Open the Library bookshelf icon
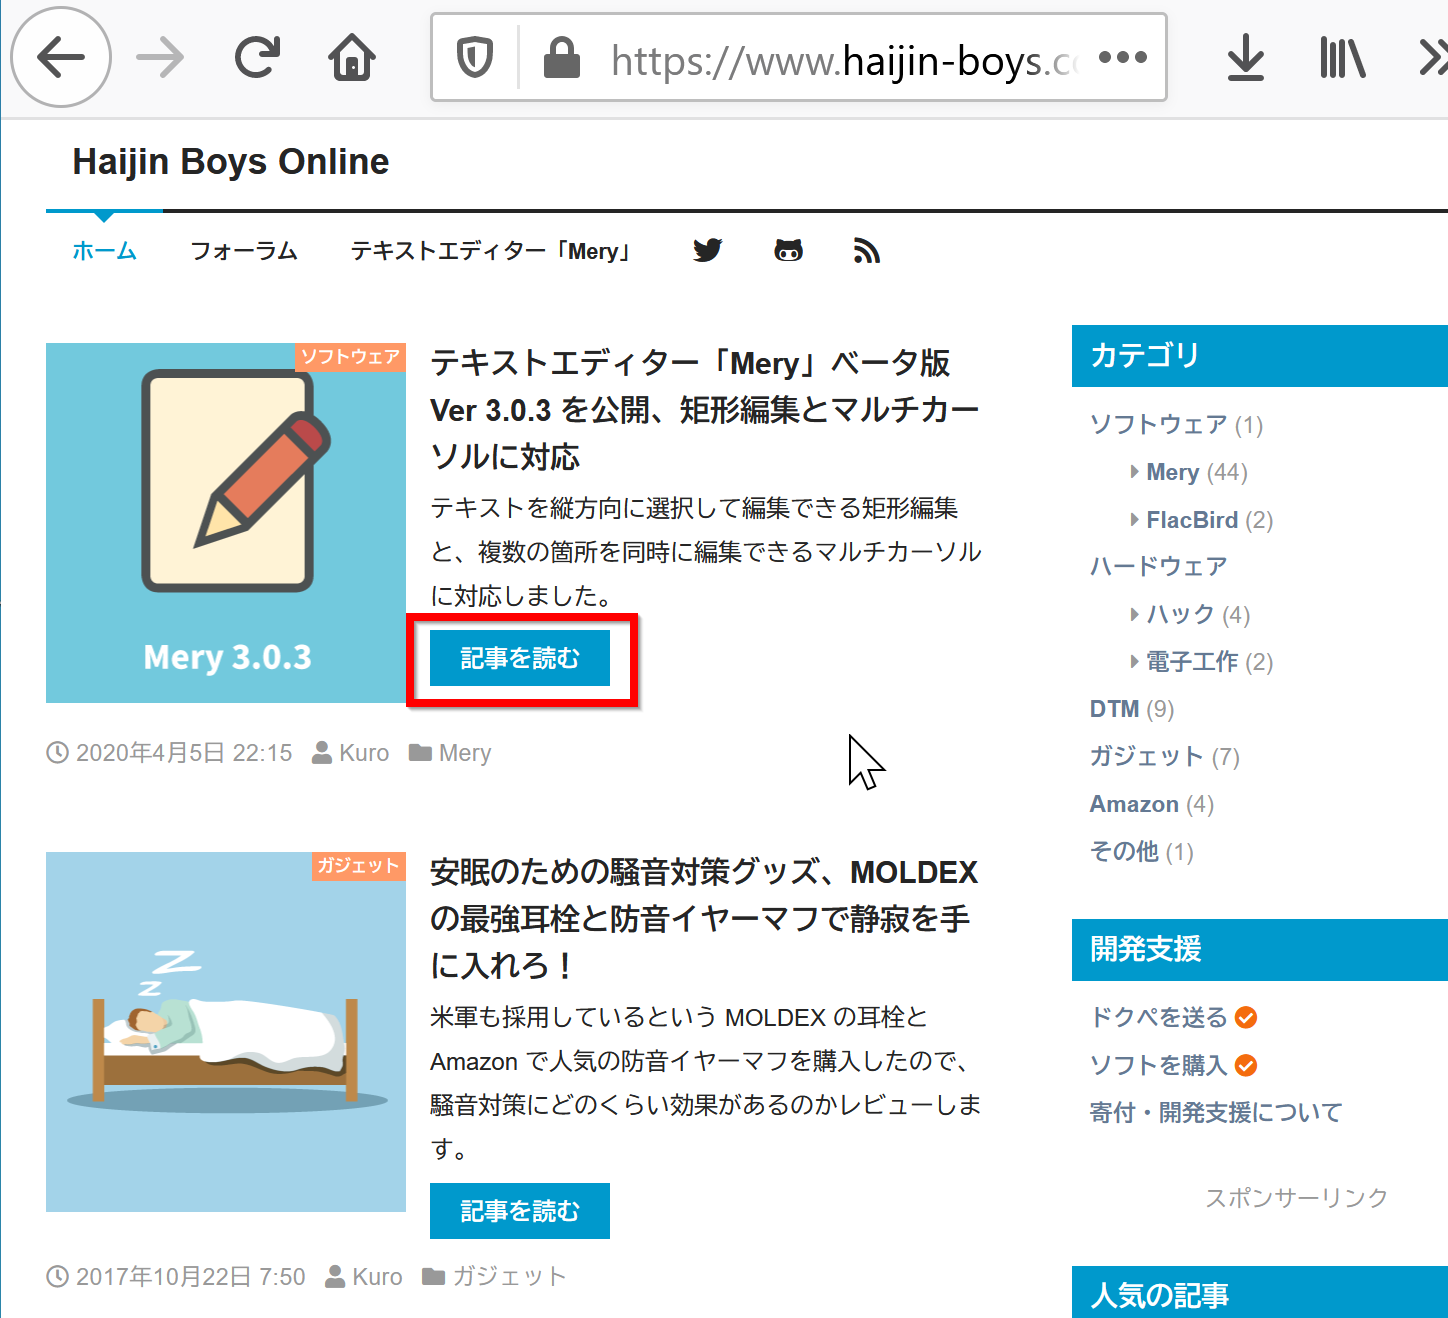 click(1342, 57)
